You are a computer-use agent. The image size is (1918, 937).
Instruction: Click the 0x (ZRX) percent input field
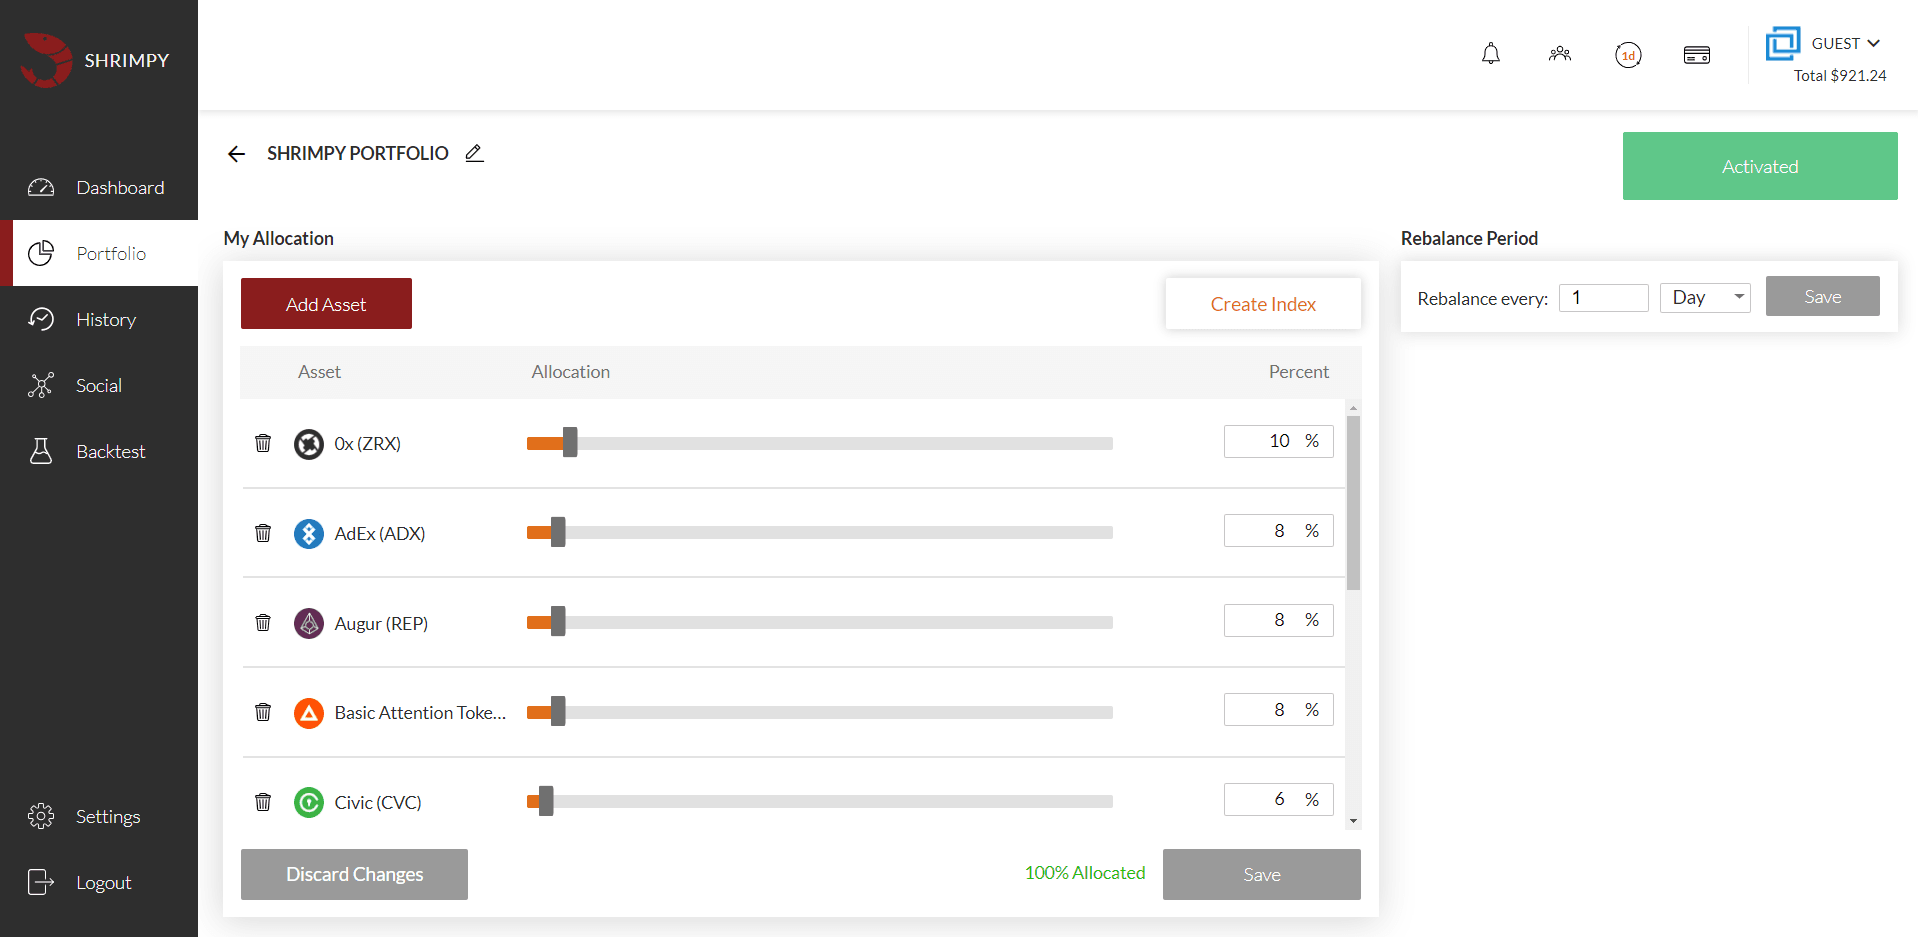tap(1278, 441)
